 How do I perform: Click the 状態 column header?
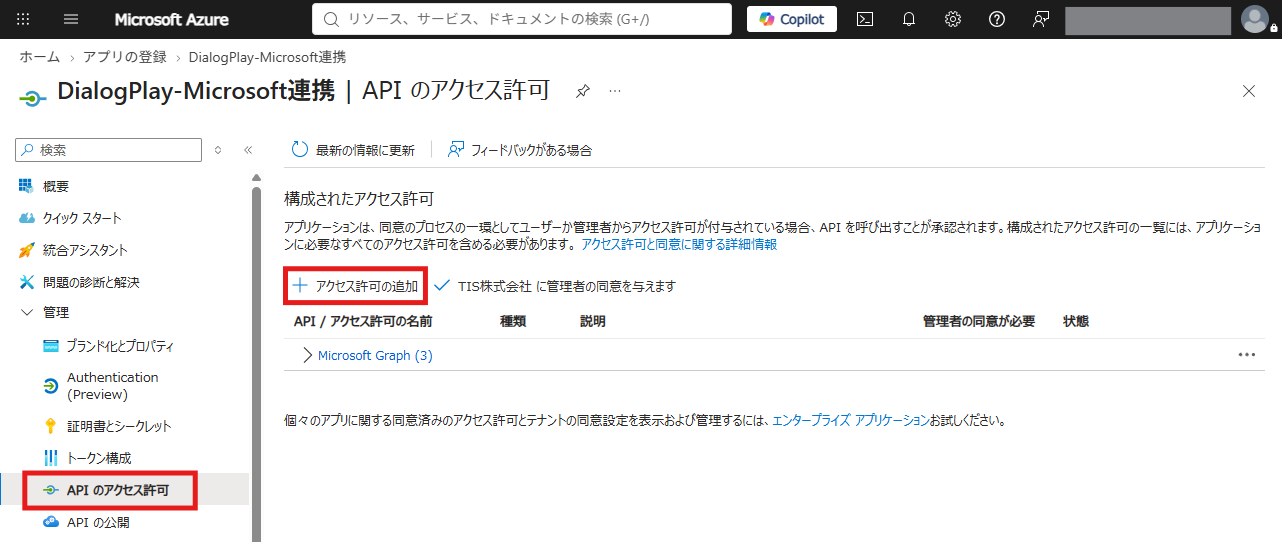[1076, 322]
